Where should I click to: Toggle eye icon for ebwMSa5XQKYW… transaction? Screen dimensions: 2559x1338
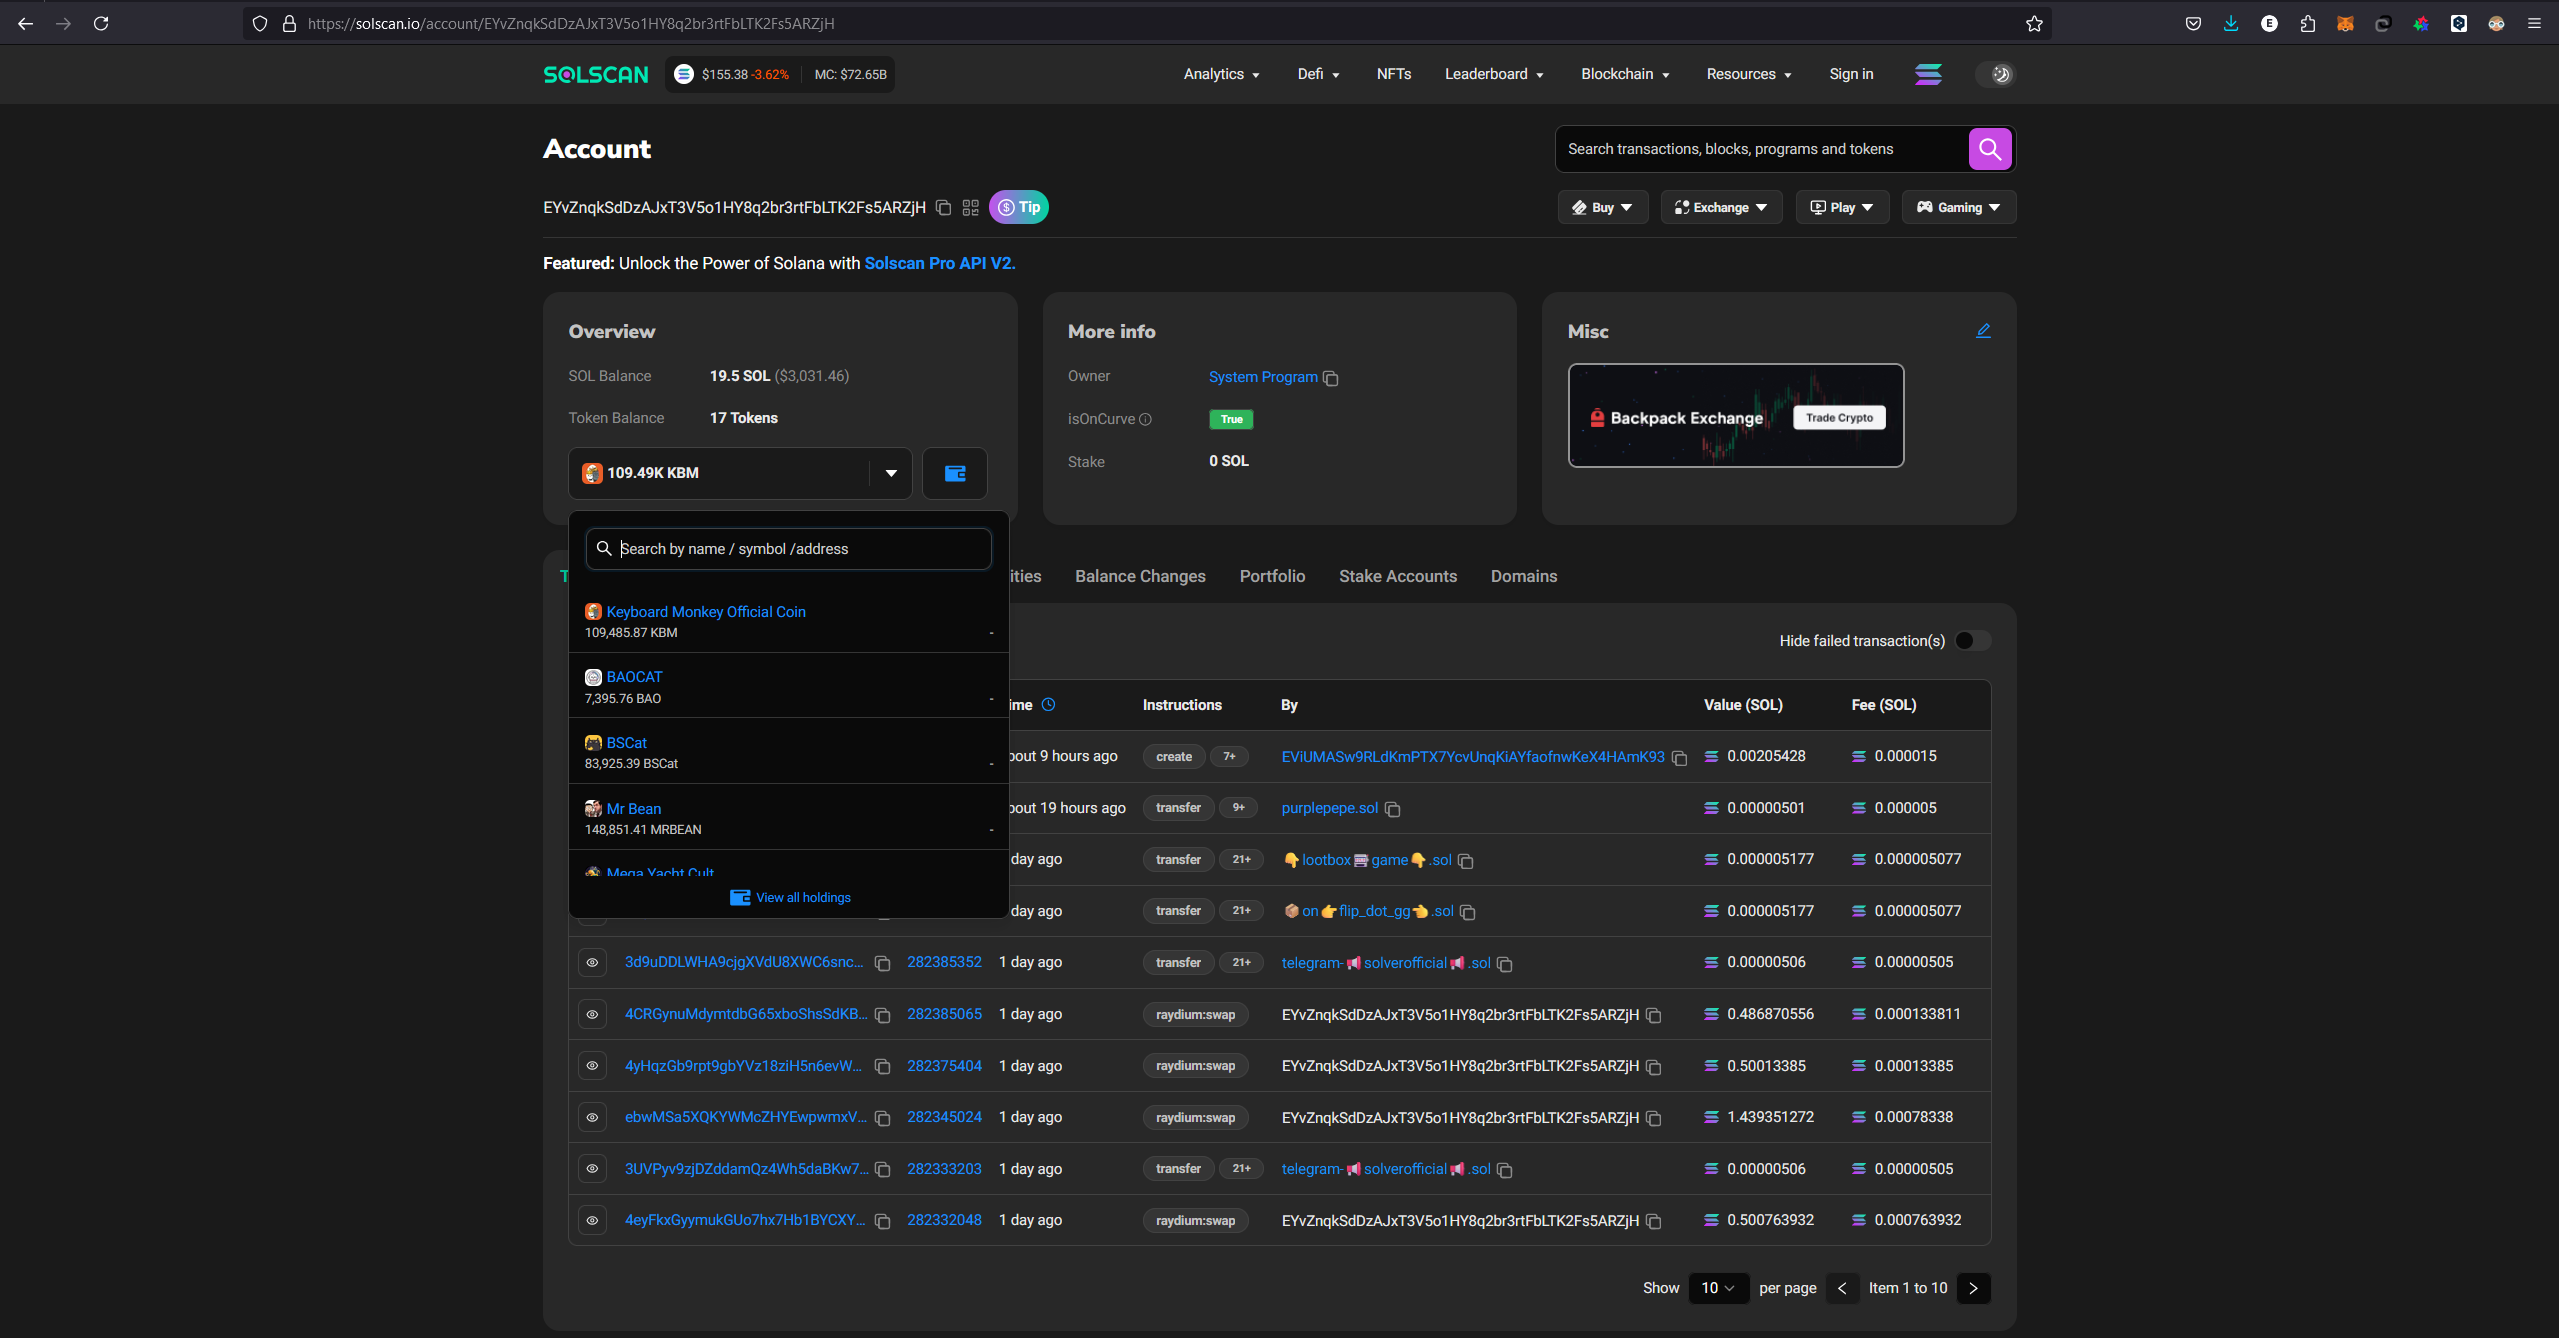tap(592, 1117)
